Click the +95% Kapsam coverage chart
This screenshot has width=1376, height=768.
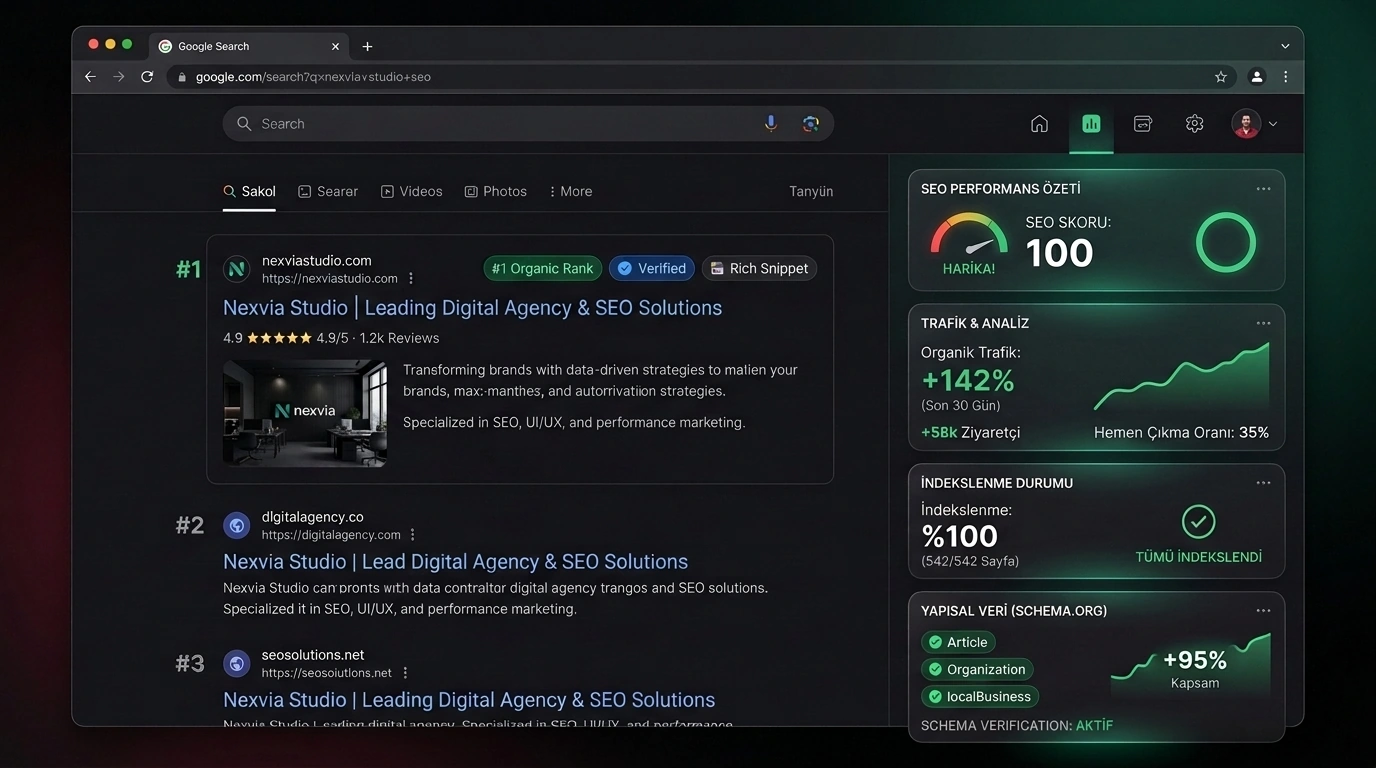(1191, 663)
